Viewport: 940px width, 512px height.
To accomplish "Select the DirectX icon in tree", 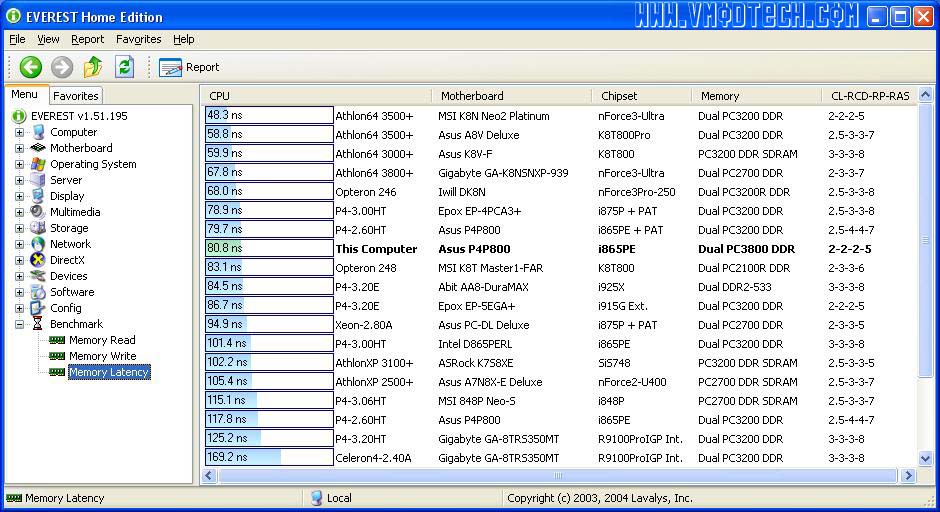I will [x=38, y=260].
